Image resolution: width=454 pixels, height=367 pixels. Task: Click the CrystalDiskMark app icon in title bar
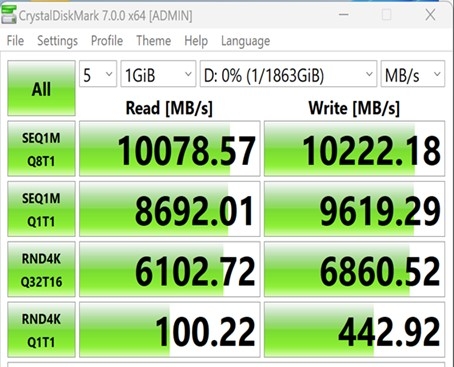pyautogui.click(x=8, y=15)
